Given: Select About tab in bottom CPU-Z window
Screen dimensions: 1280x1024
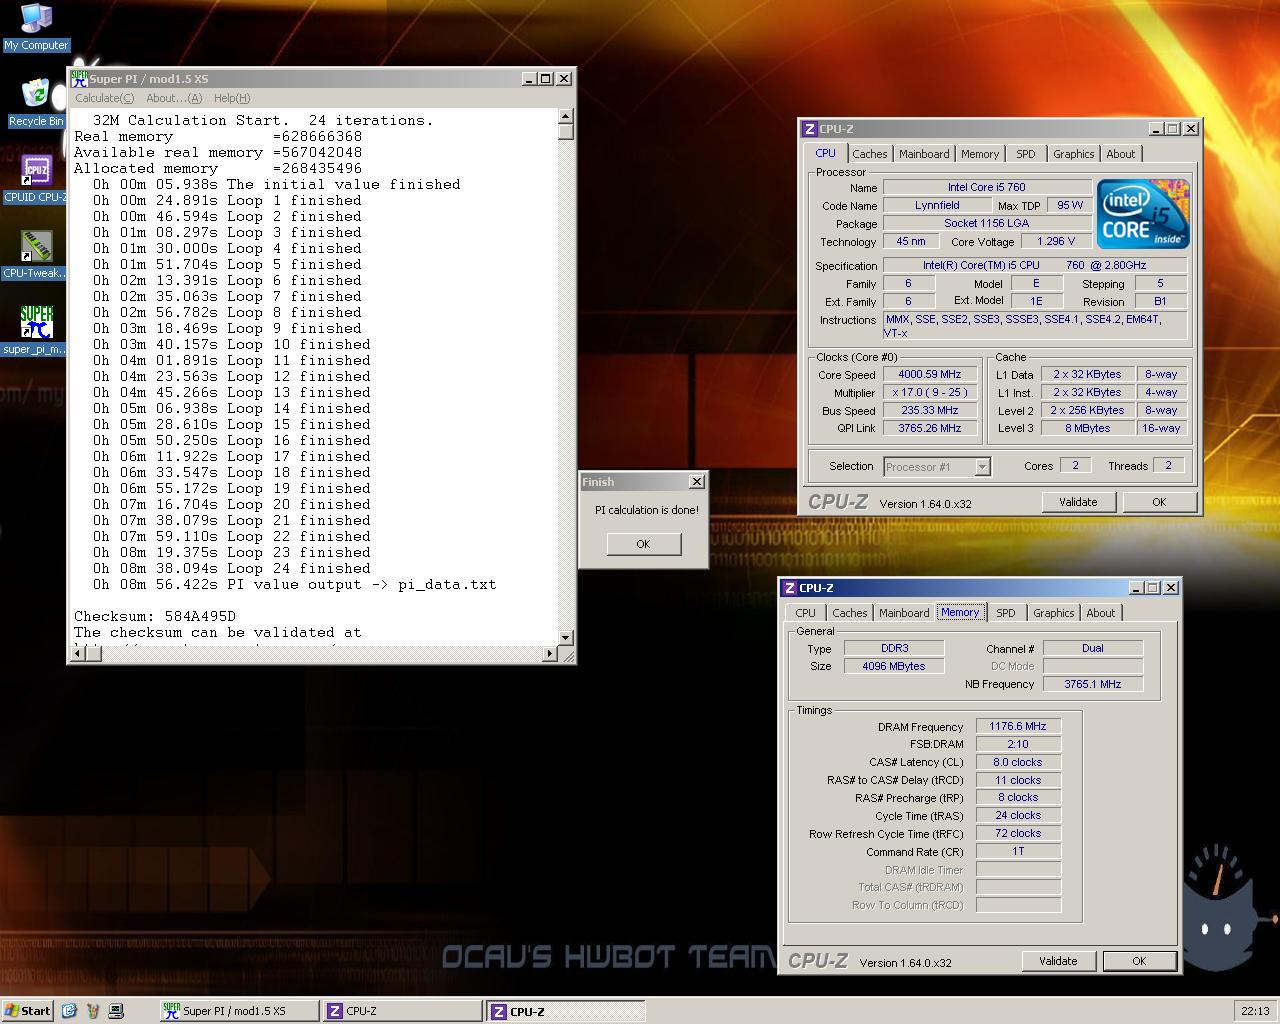Looking at the screenshot, I should tap(1101, 613).
